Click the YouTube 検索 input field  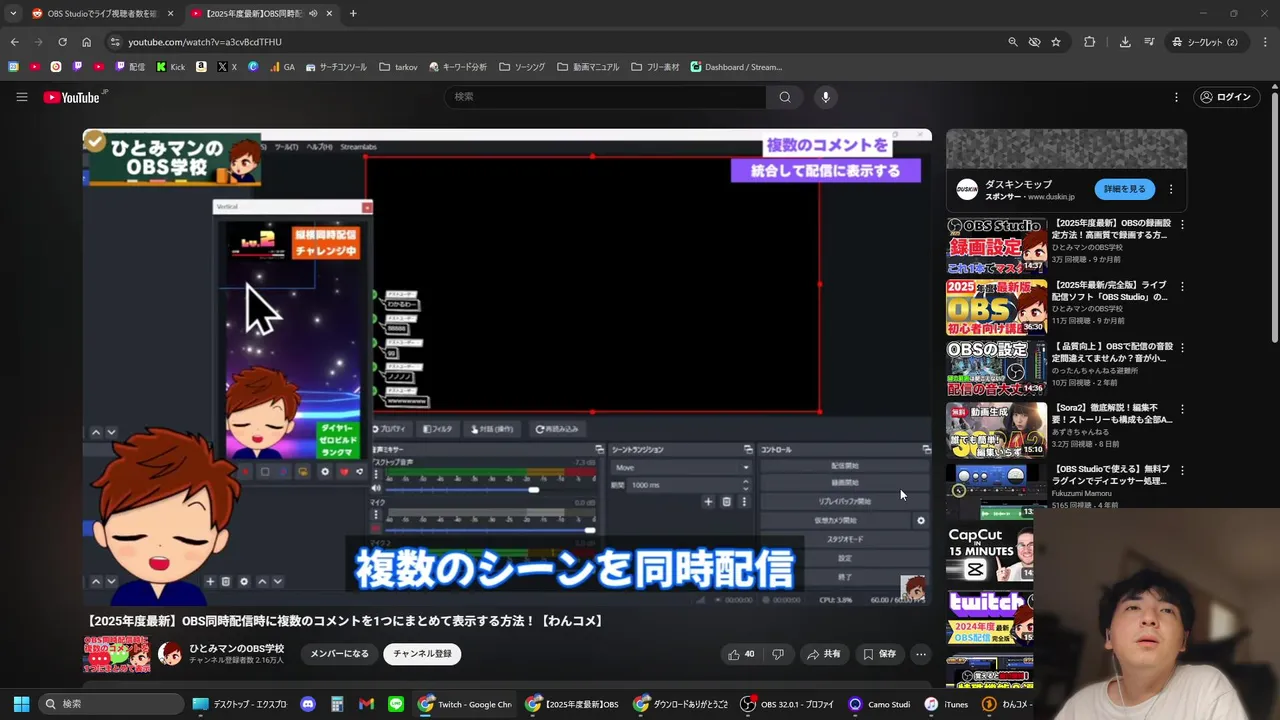(605, 97)
